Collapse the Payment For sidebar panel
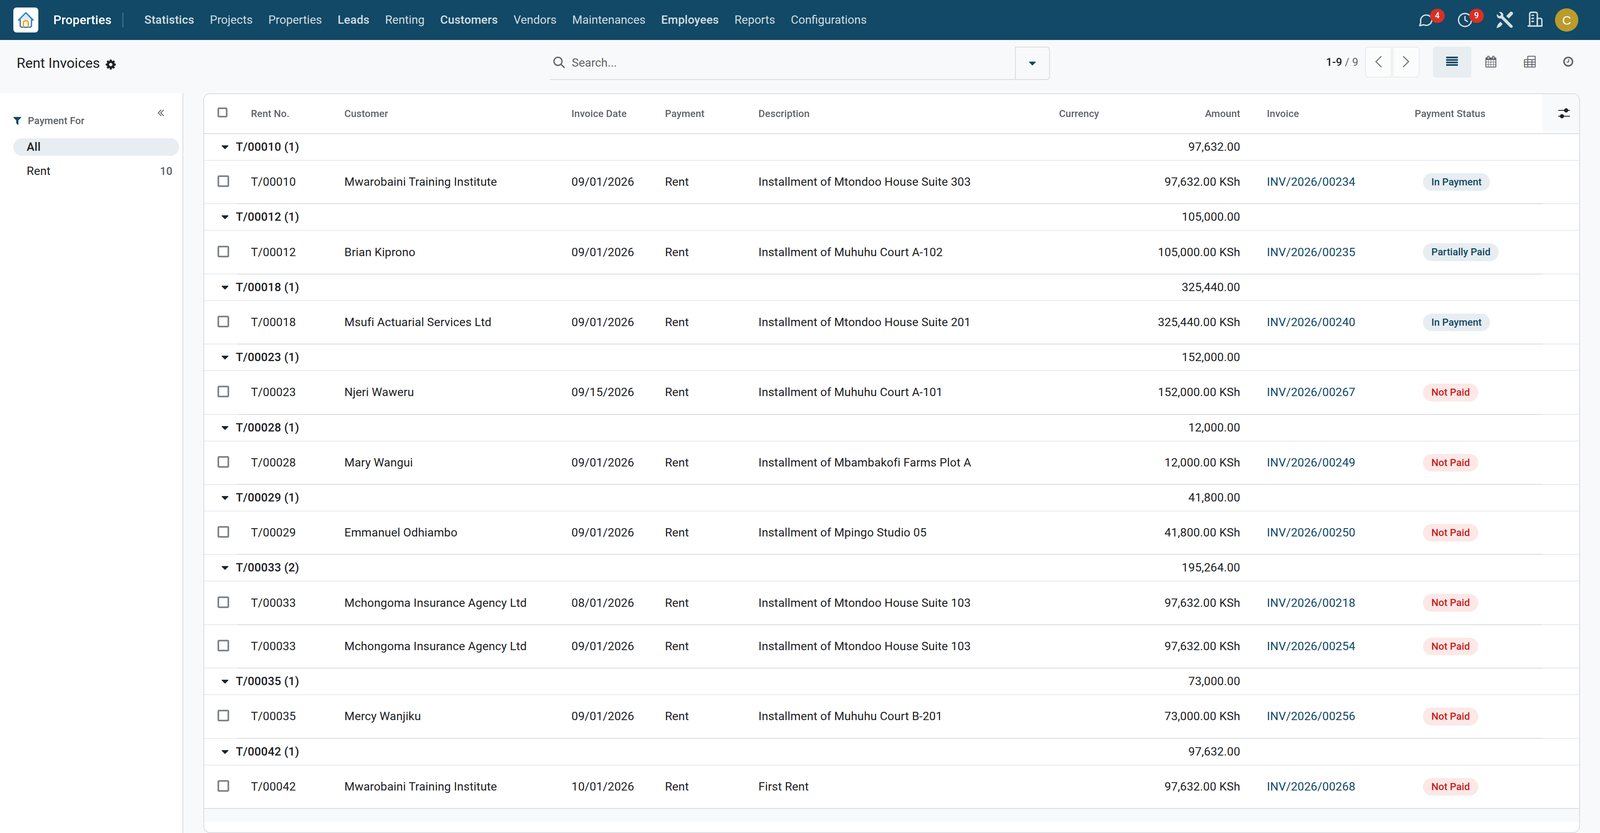 pyautogui.click(x=161, y=113)
